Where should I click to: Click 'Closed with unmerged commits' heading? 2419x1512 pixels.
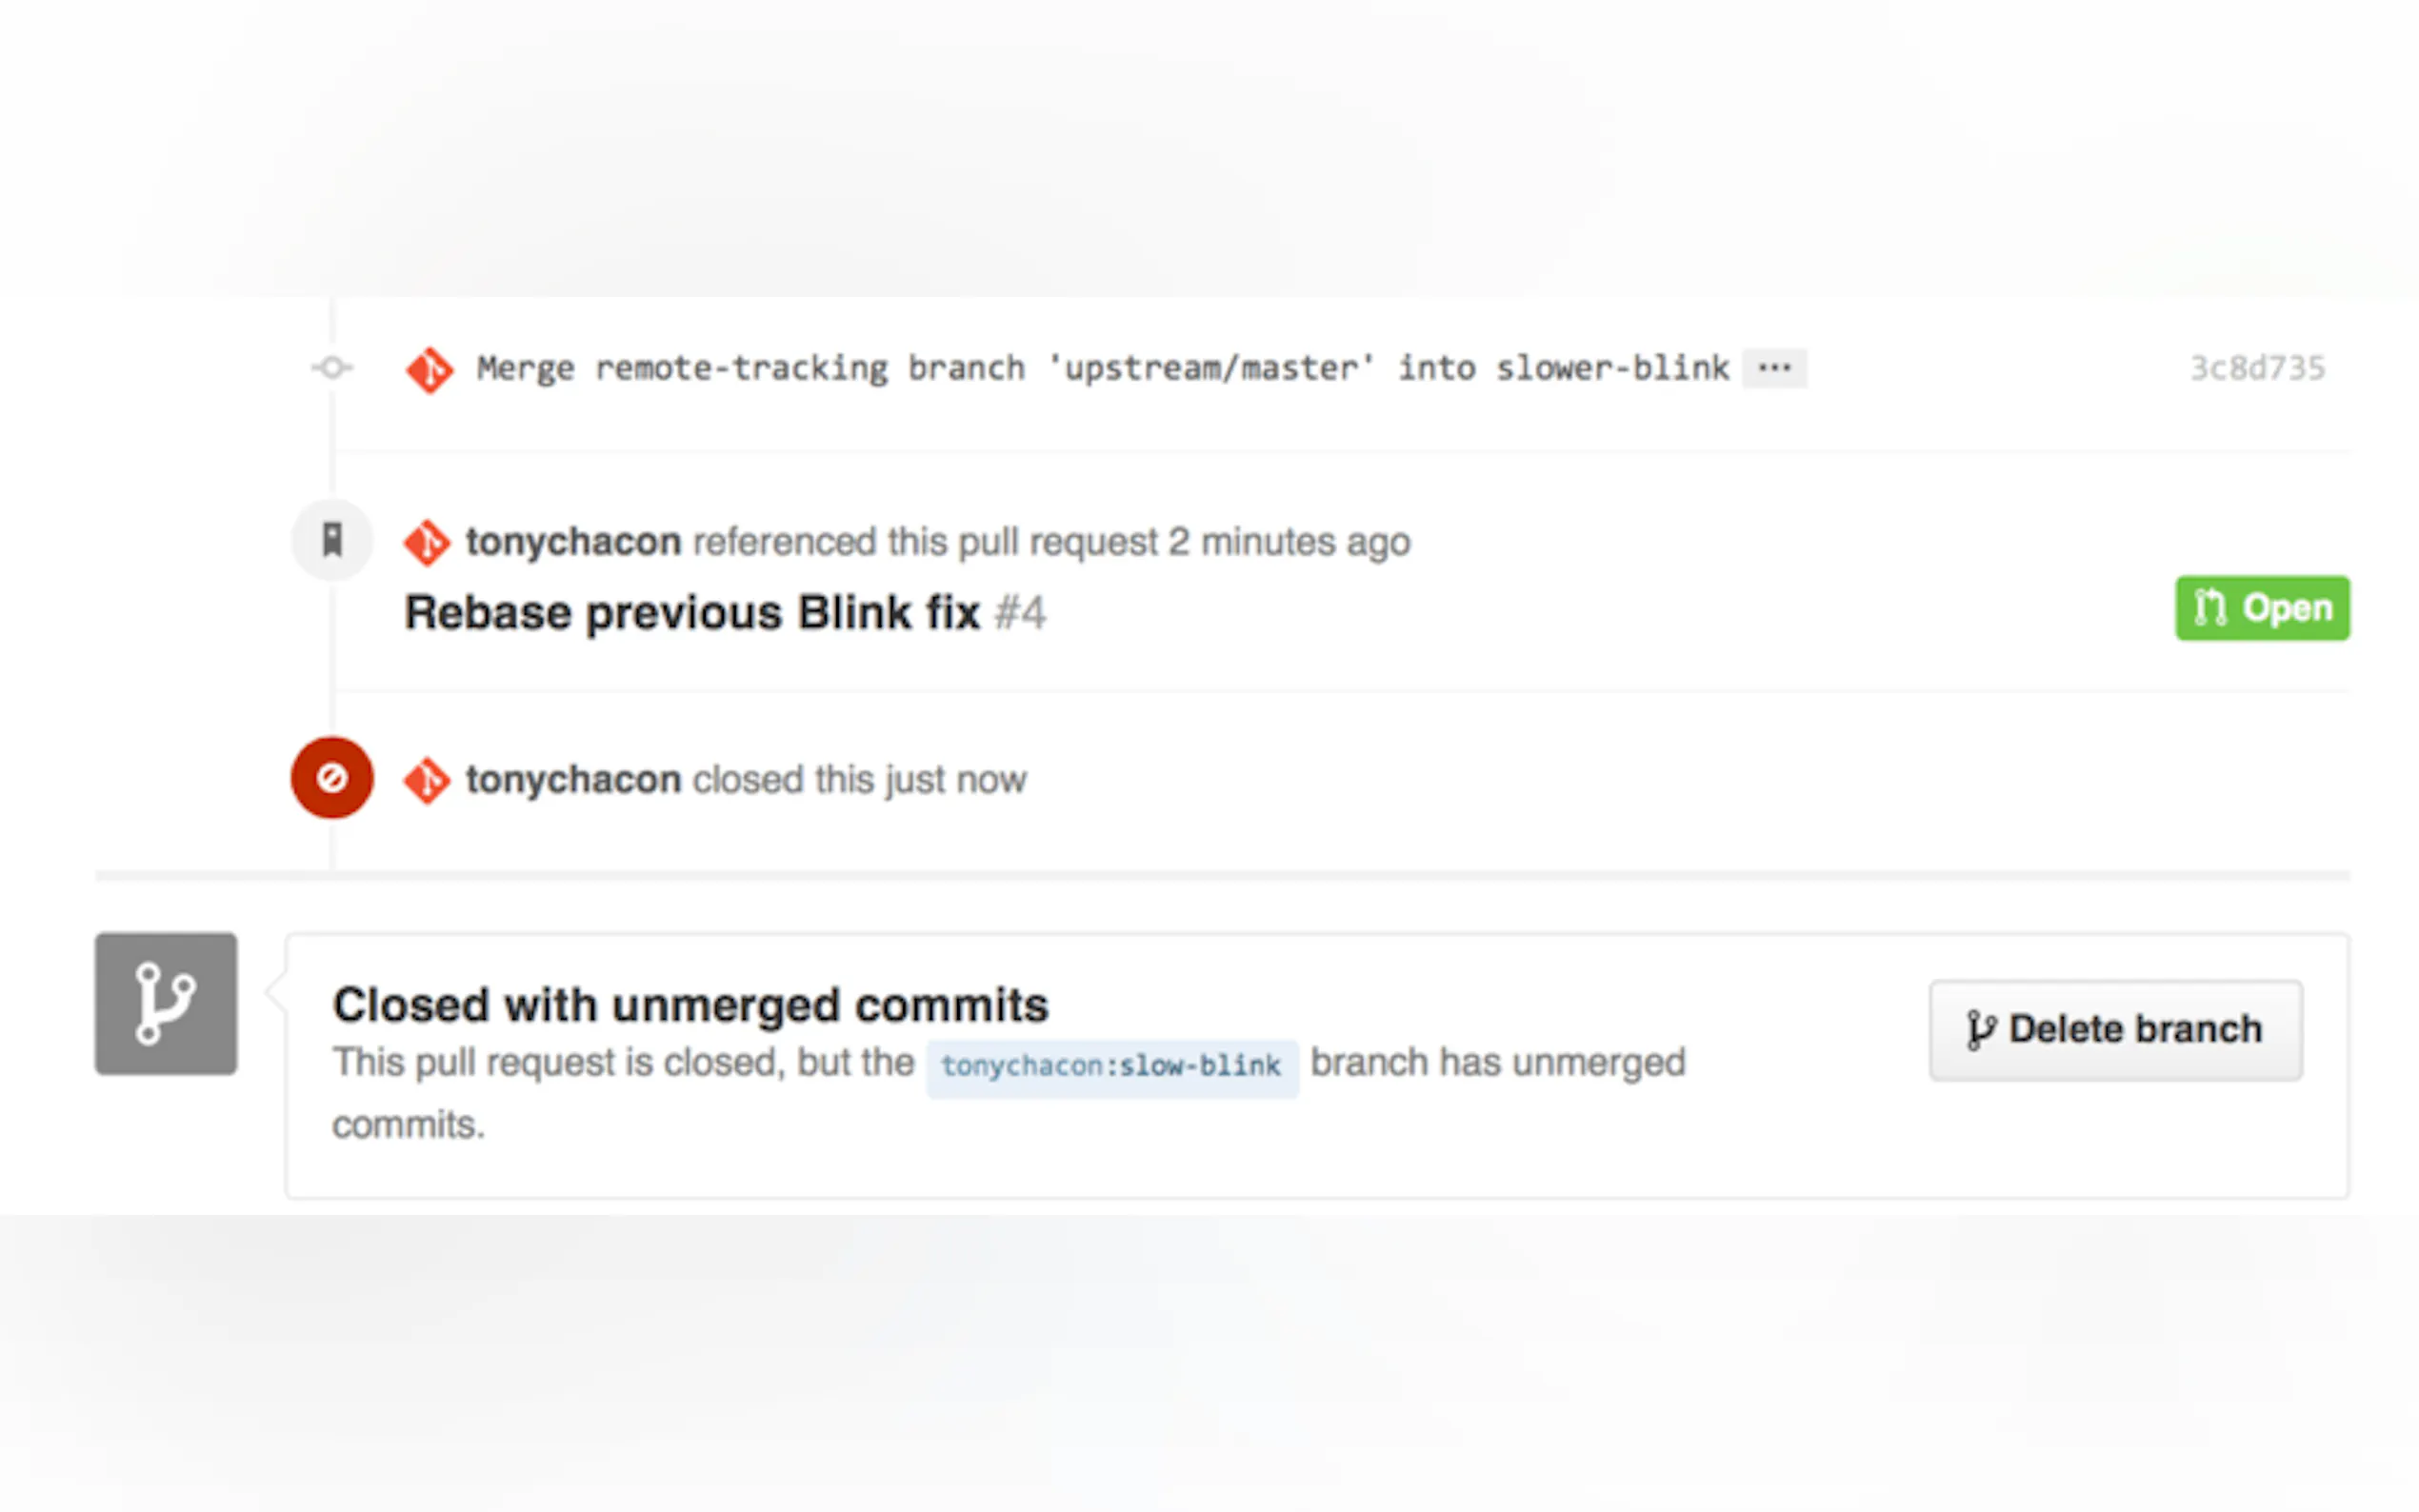point(691,1005)
